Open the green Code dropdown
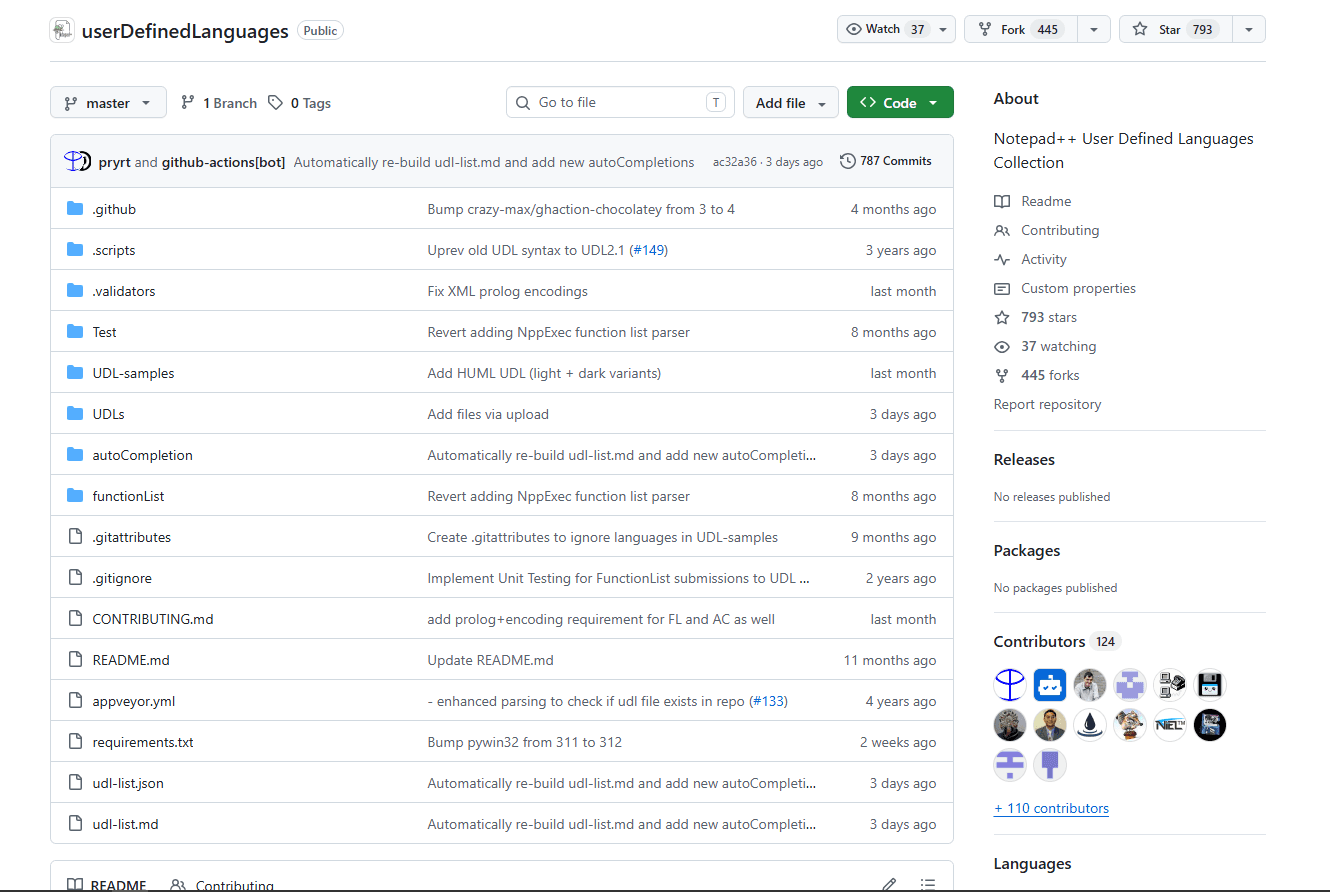1330x892 pixels. pyautogui.click(x=900, y=103)
